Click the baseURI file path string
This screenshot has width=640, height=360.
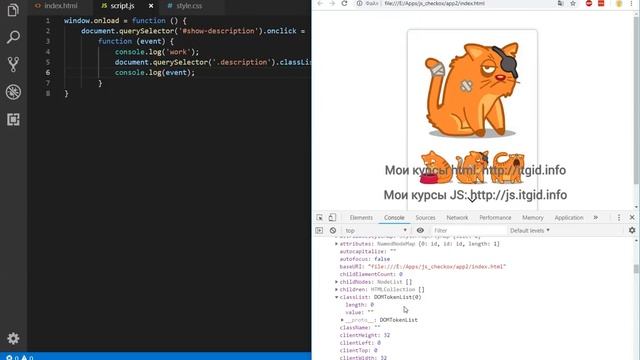click(x=437, y=267)
